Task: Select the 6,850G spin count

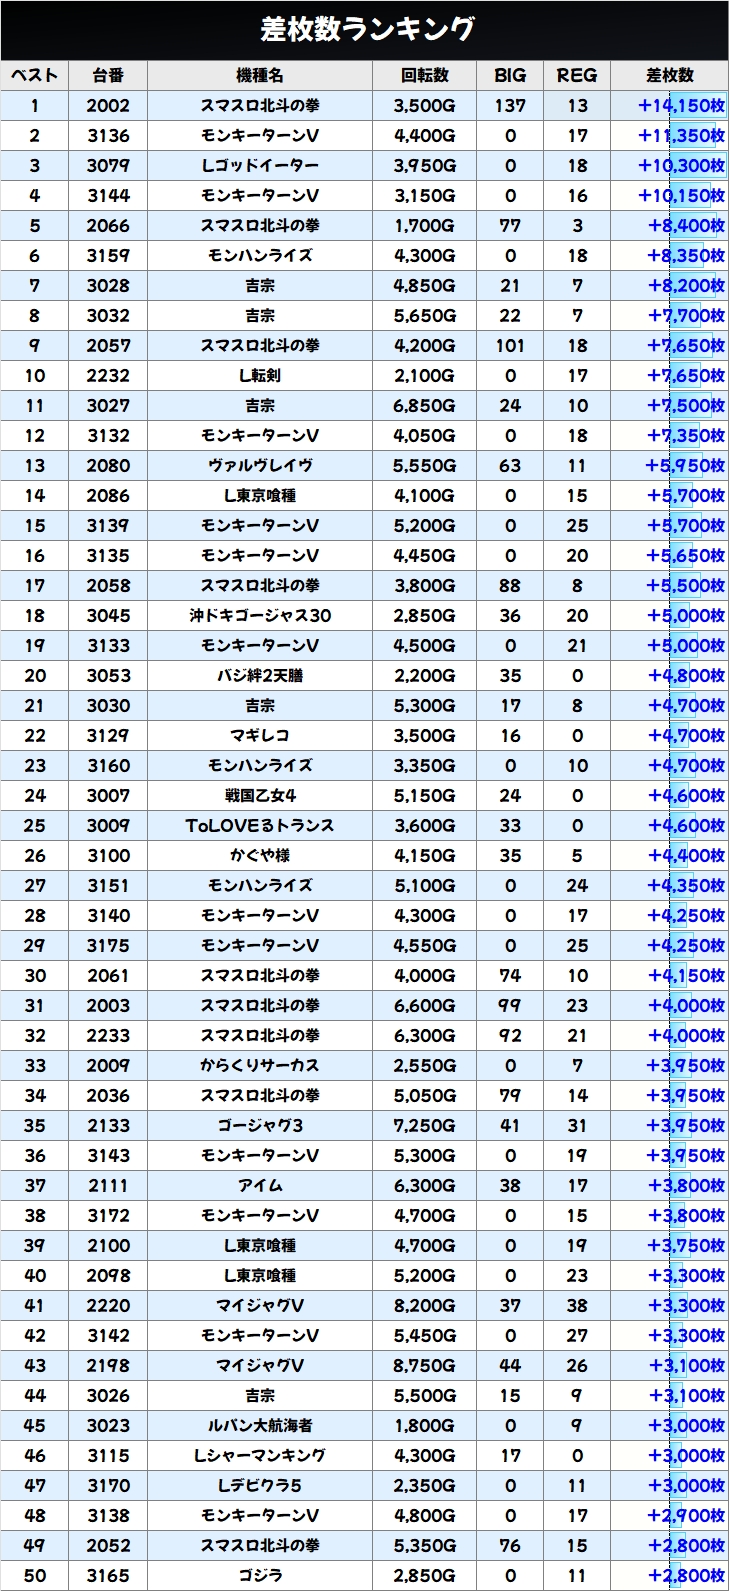Action: (425, 406)
